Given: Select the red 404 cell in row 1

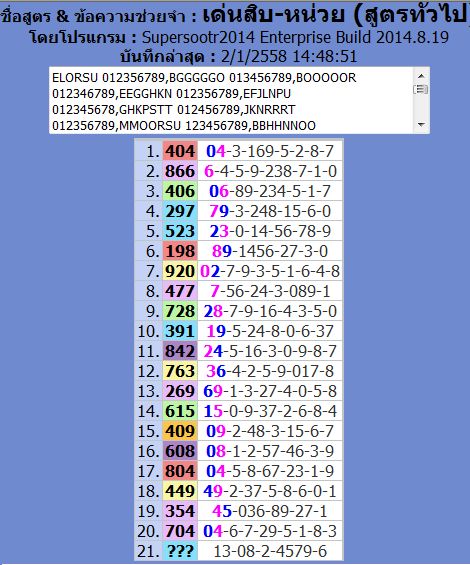Looking at the screenshot, I should click(x=180, y=151).
